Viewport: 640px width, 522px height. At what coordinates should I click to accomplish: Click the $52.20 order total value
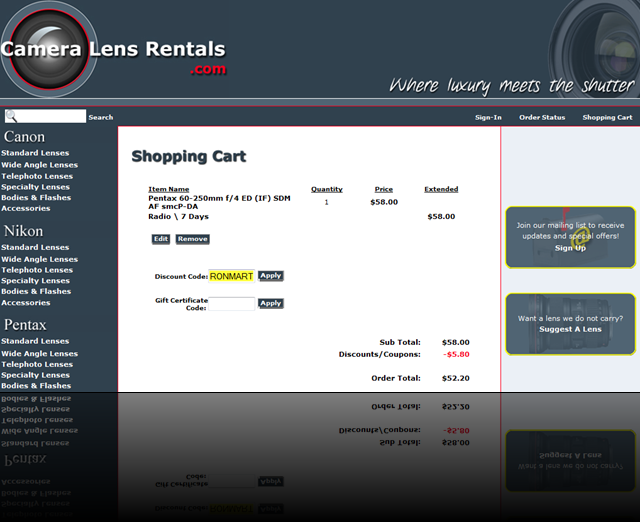[456, 378]
